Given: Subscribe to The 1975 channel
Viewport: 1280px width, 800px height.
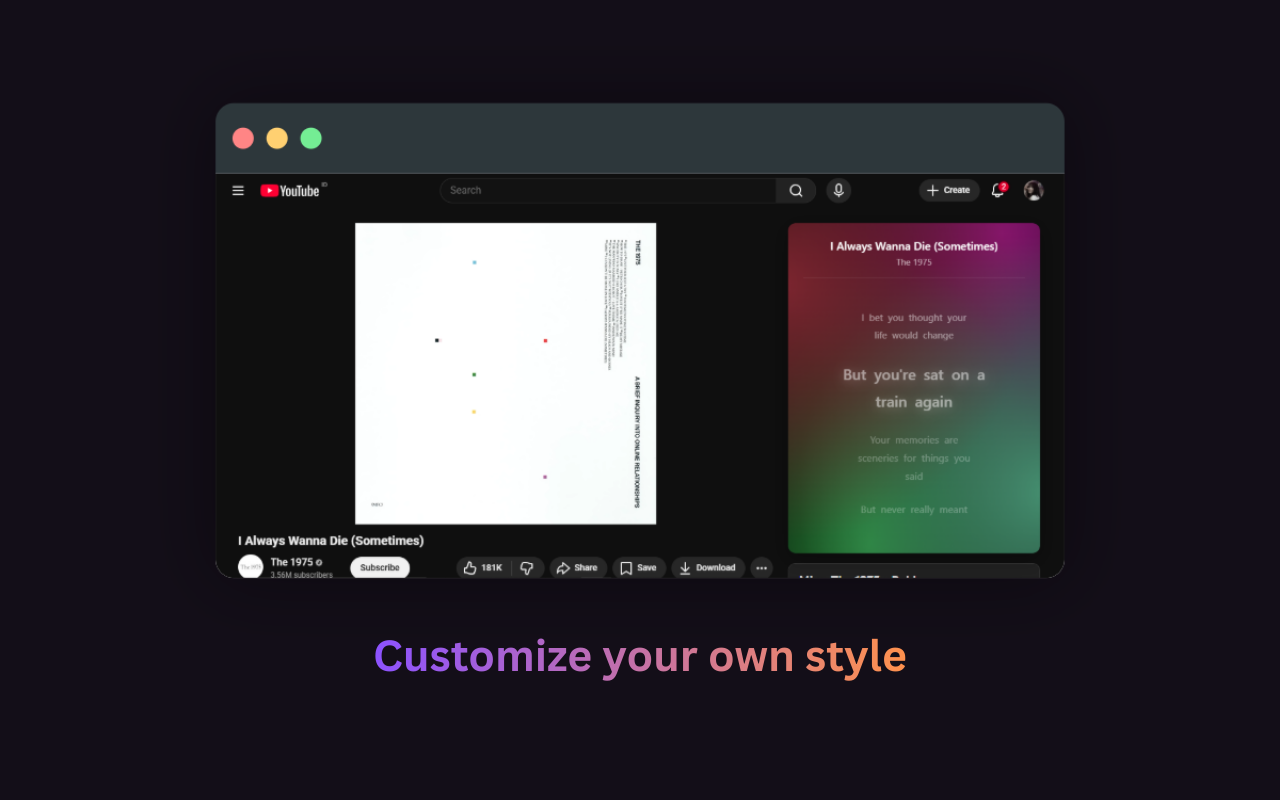Looking at the screenshot, I should coord(380,567).
